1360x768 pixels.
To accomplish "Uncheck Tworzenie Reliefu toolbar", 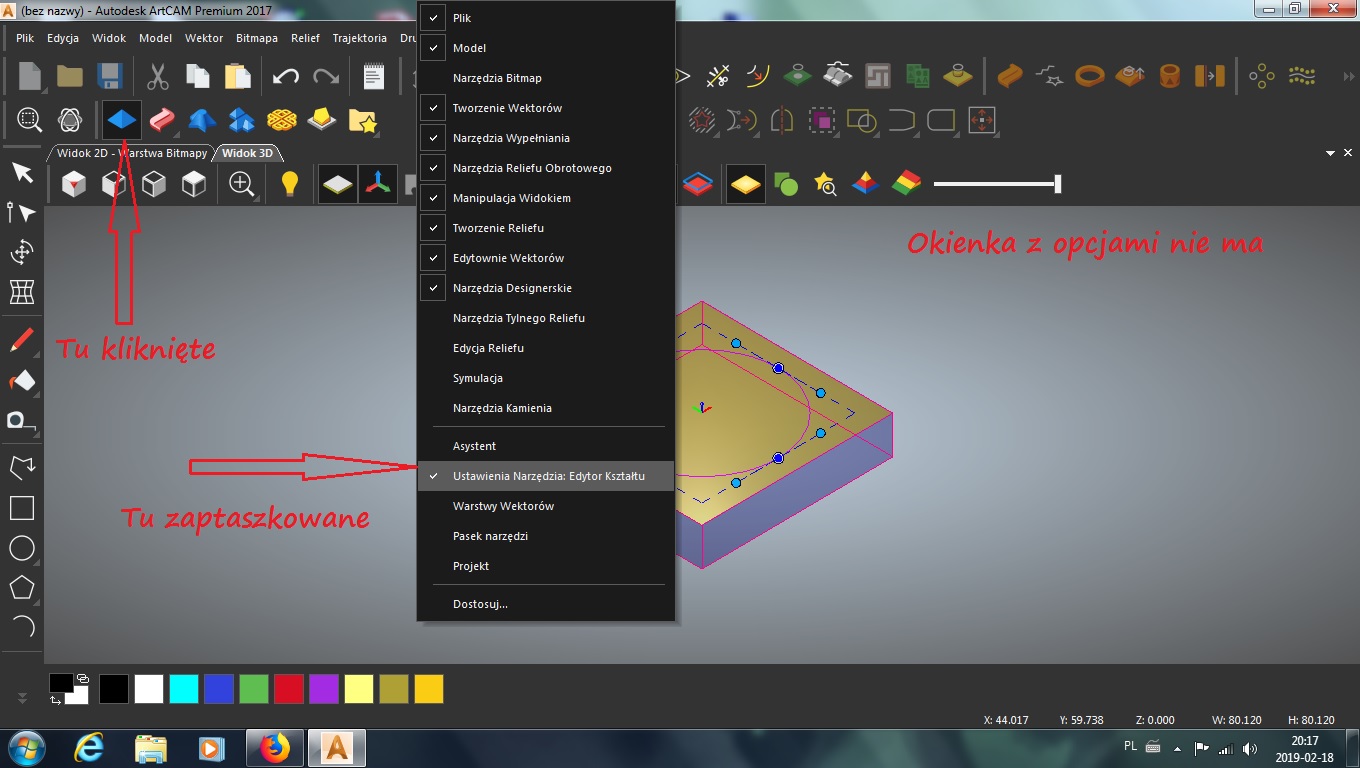I will tap(546, 228).
